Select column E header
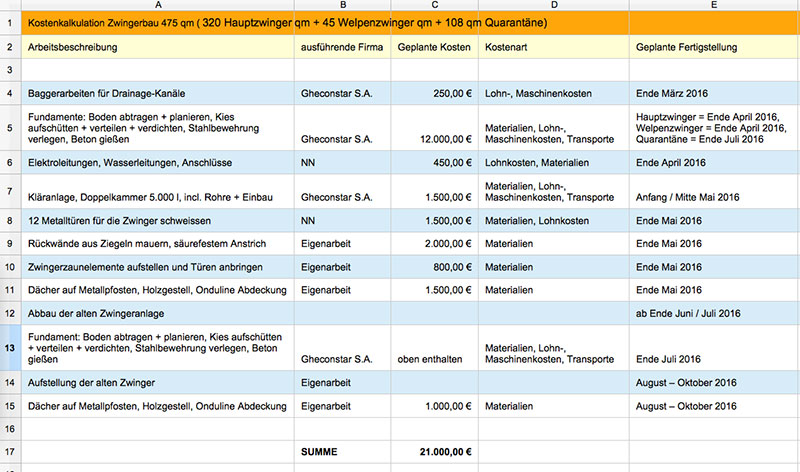The image size is (800, 472). (x=714, y=5)
